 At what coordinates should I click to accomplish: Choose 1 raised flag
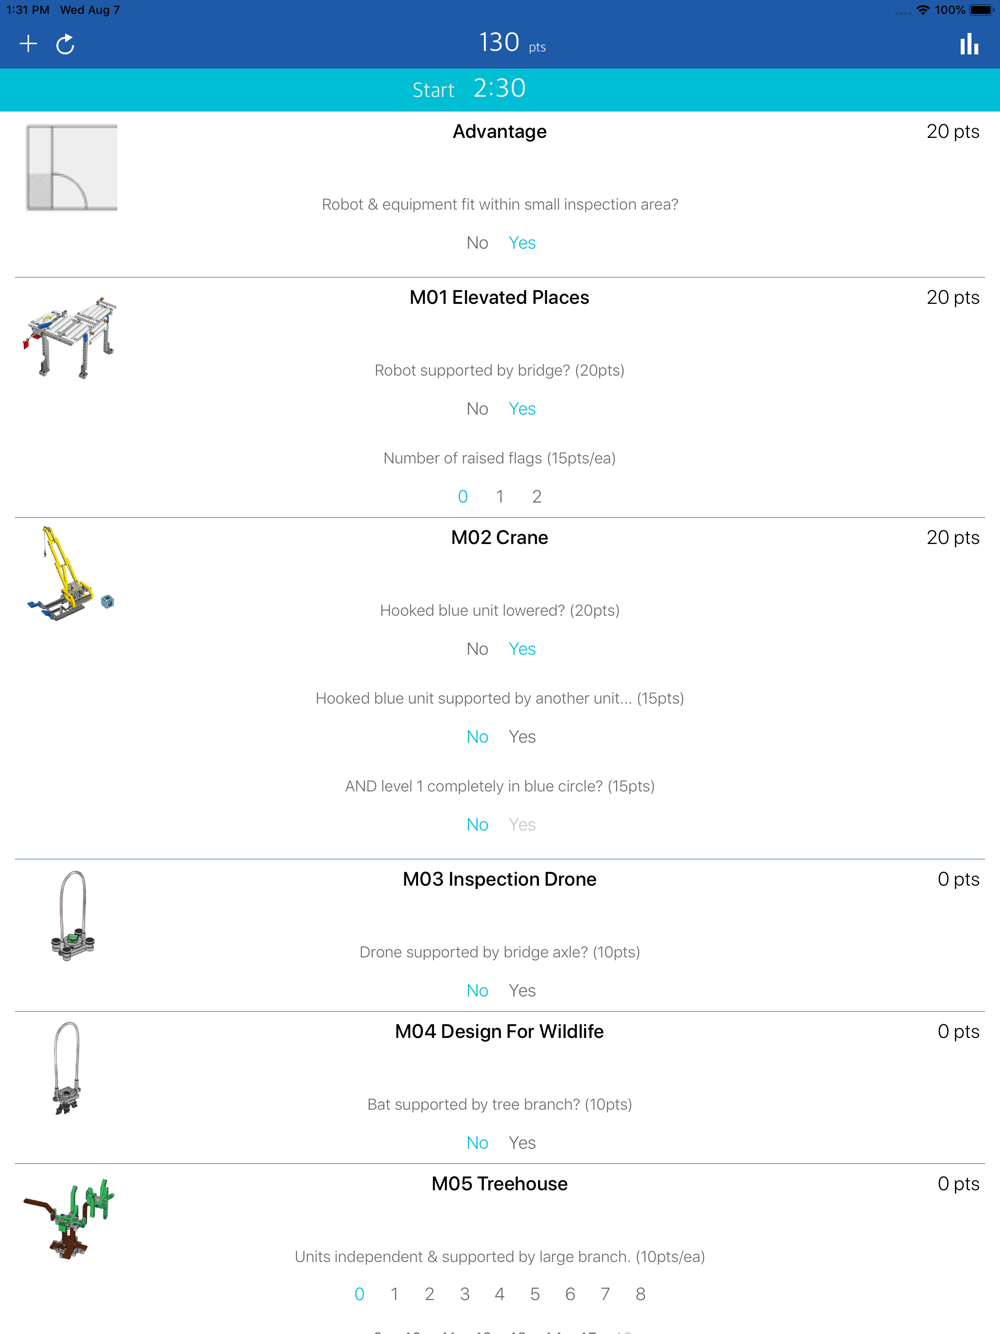point(500,497)
